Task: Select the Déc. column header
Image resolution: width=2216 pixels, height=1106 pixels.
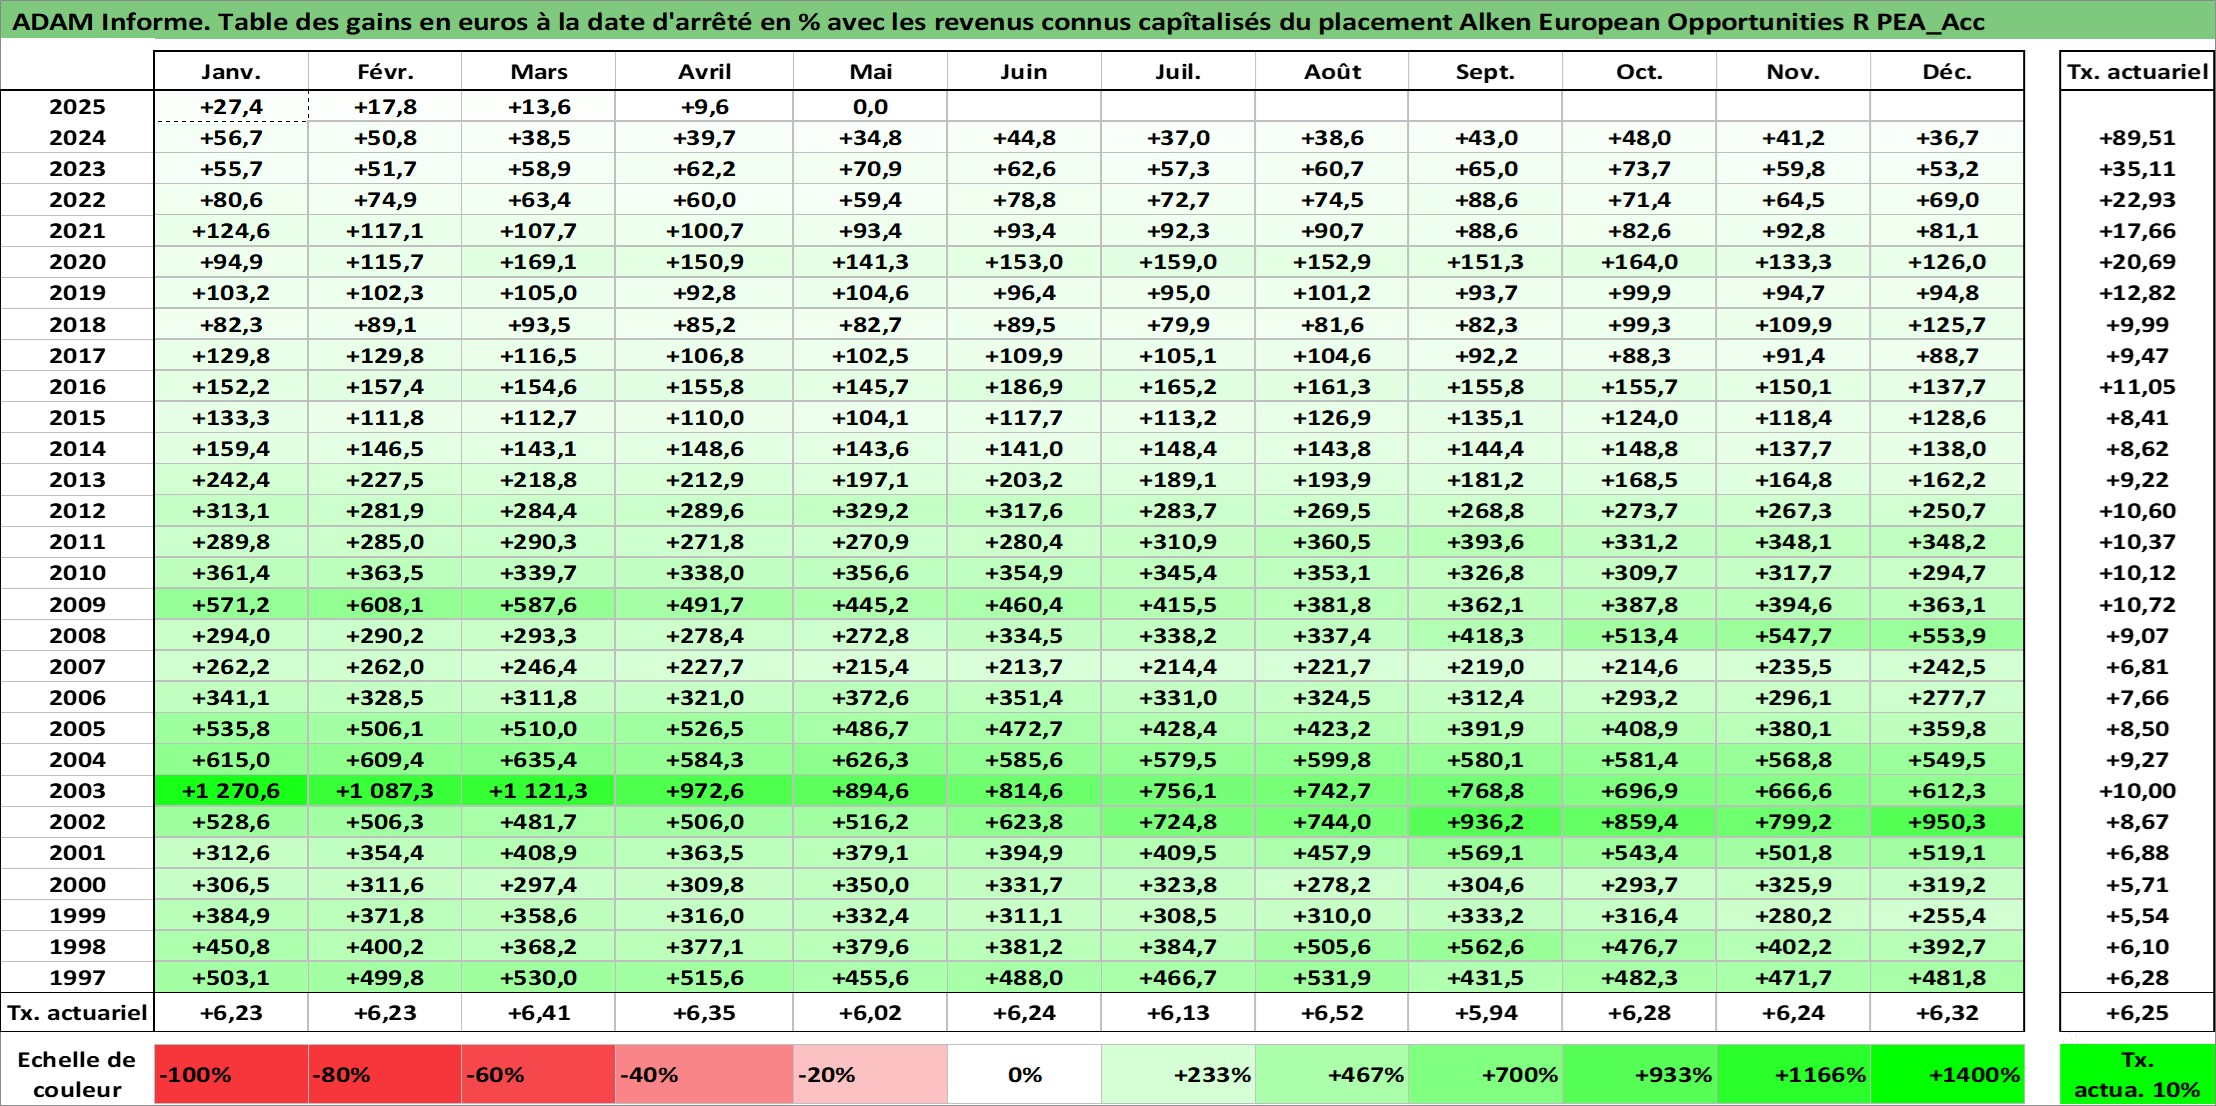Action: 1947,72
